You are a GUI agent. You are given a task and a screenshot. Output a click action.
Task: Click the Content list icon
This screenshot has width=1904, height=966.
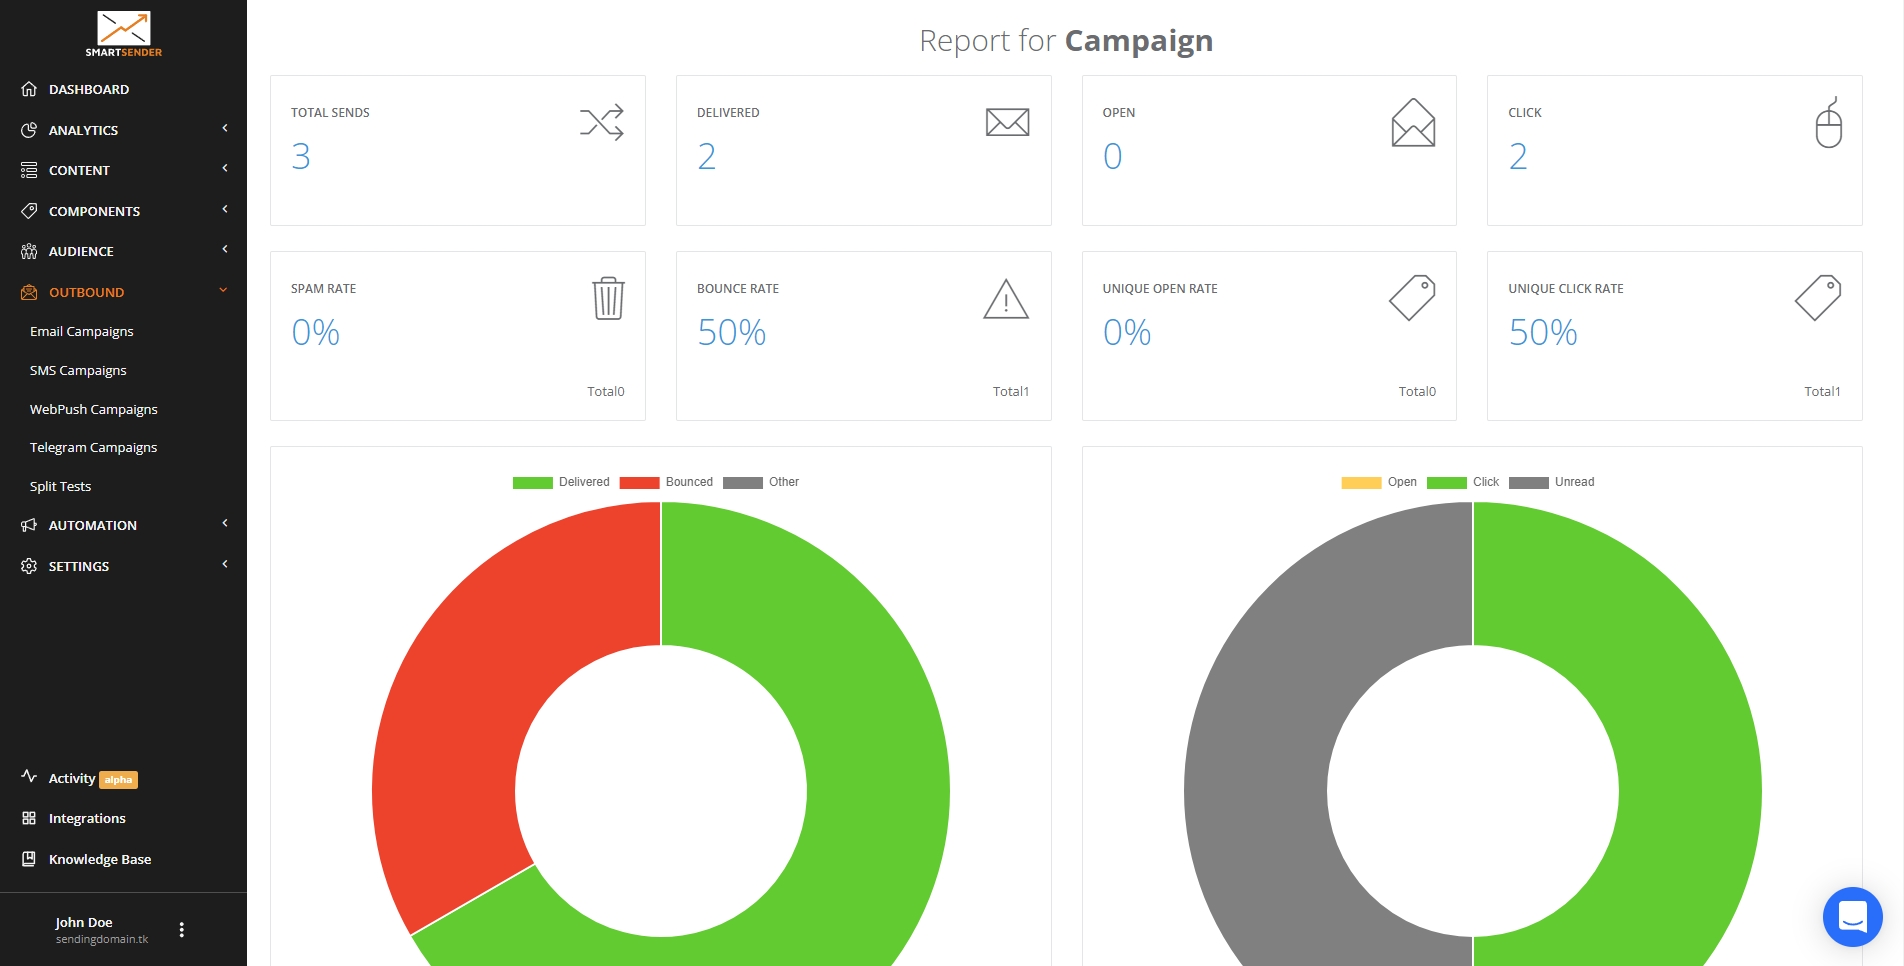(29, 170)
